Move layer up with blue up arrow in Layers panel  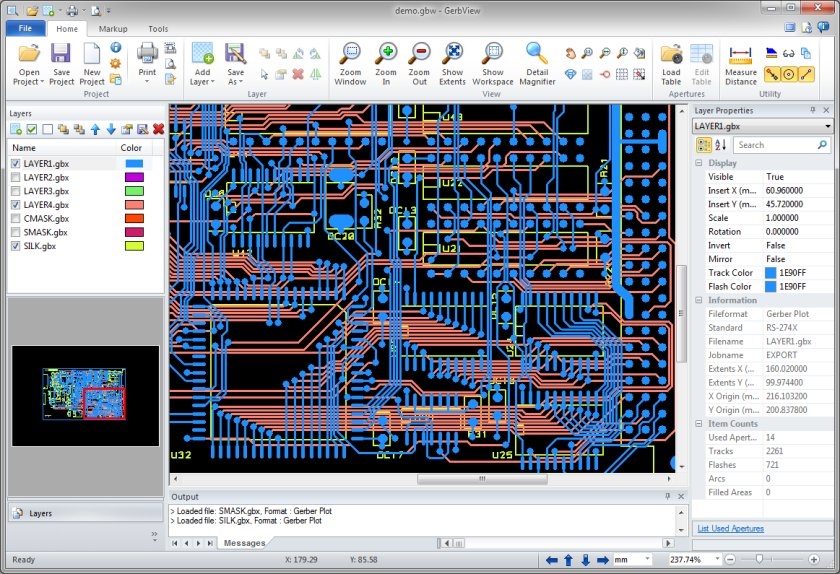pyautogui.click(x=95, y=129)
